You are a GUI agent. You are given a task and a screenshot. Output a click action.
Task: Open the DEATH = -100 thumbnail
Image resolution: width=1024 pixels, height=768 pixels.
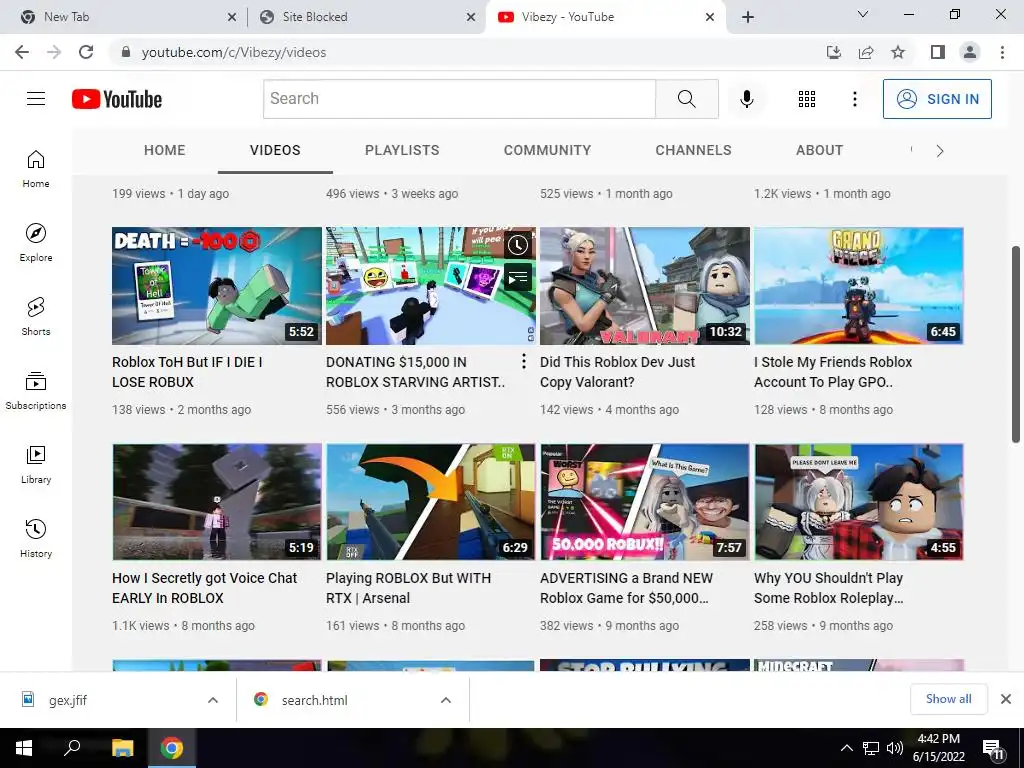(x=217, y=286)
